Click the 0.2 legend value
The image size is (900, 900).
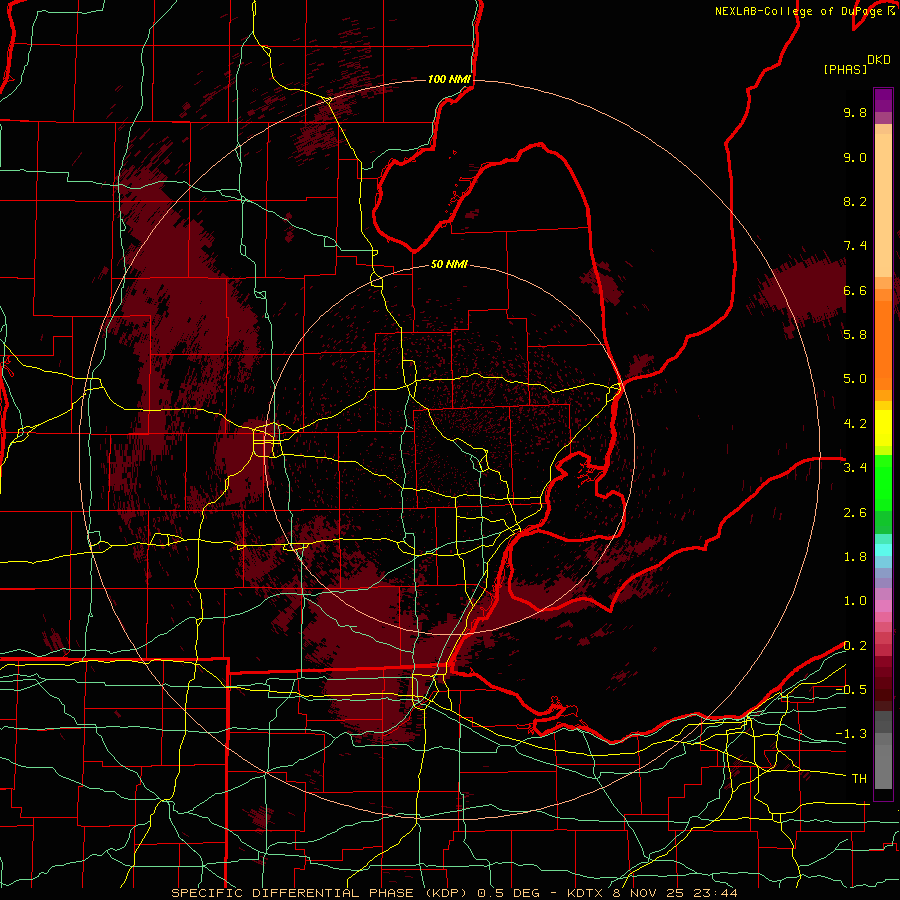855,646
